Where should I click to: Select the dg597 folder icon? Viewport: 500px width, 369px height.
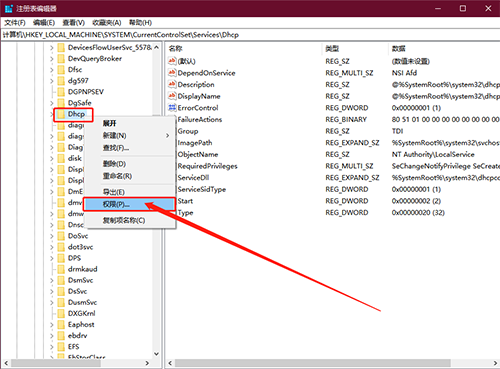coord(61,81)
